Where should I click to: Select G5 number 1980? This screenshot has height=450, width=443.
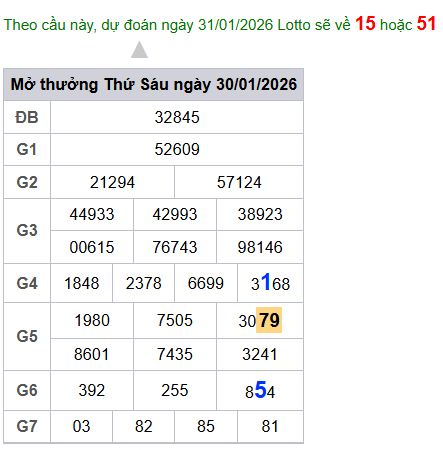pos(92,321)
